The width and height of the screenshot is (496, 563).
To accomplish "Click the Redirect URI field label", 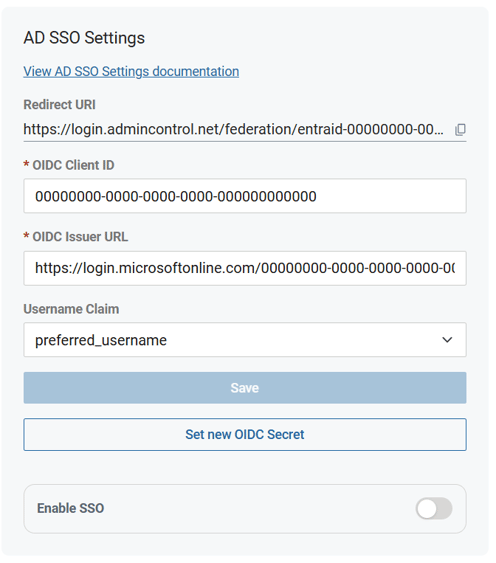I will pos(60,105).
